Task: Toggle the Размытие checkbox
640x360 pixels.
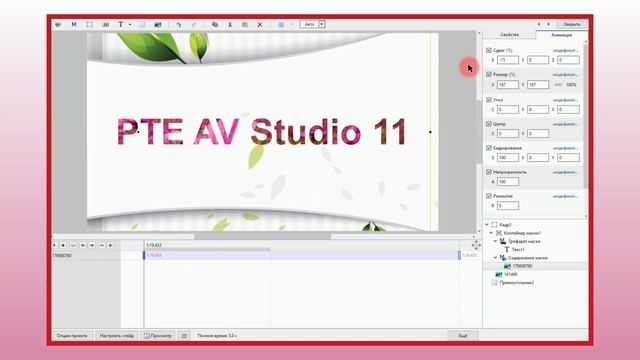Action: 489,196
